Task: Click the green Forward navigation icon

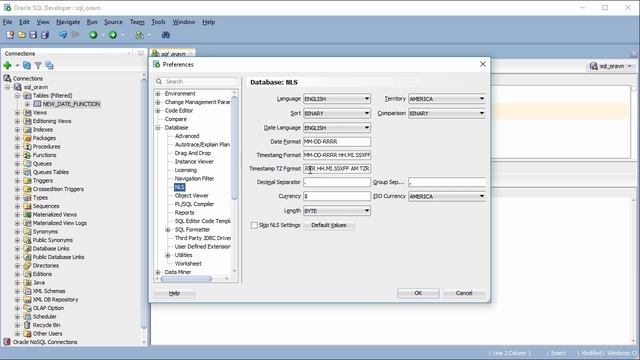Action: click(x=113, y=35)
